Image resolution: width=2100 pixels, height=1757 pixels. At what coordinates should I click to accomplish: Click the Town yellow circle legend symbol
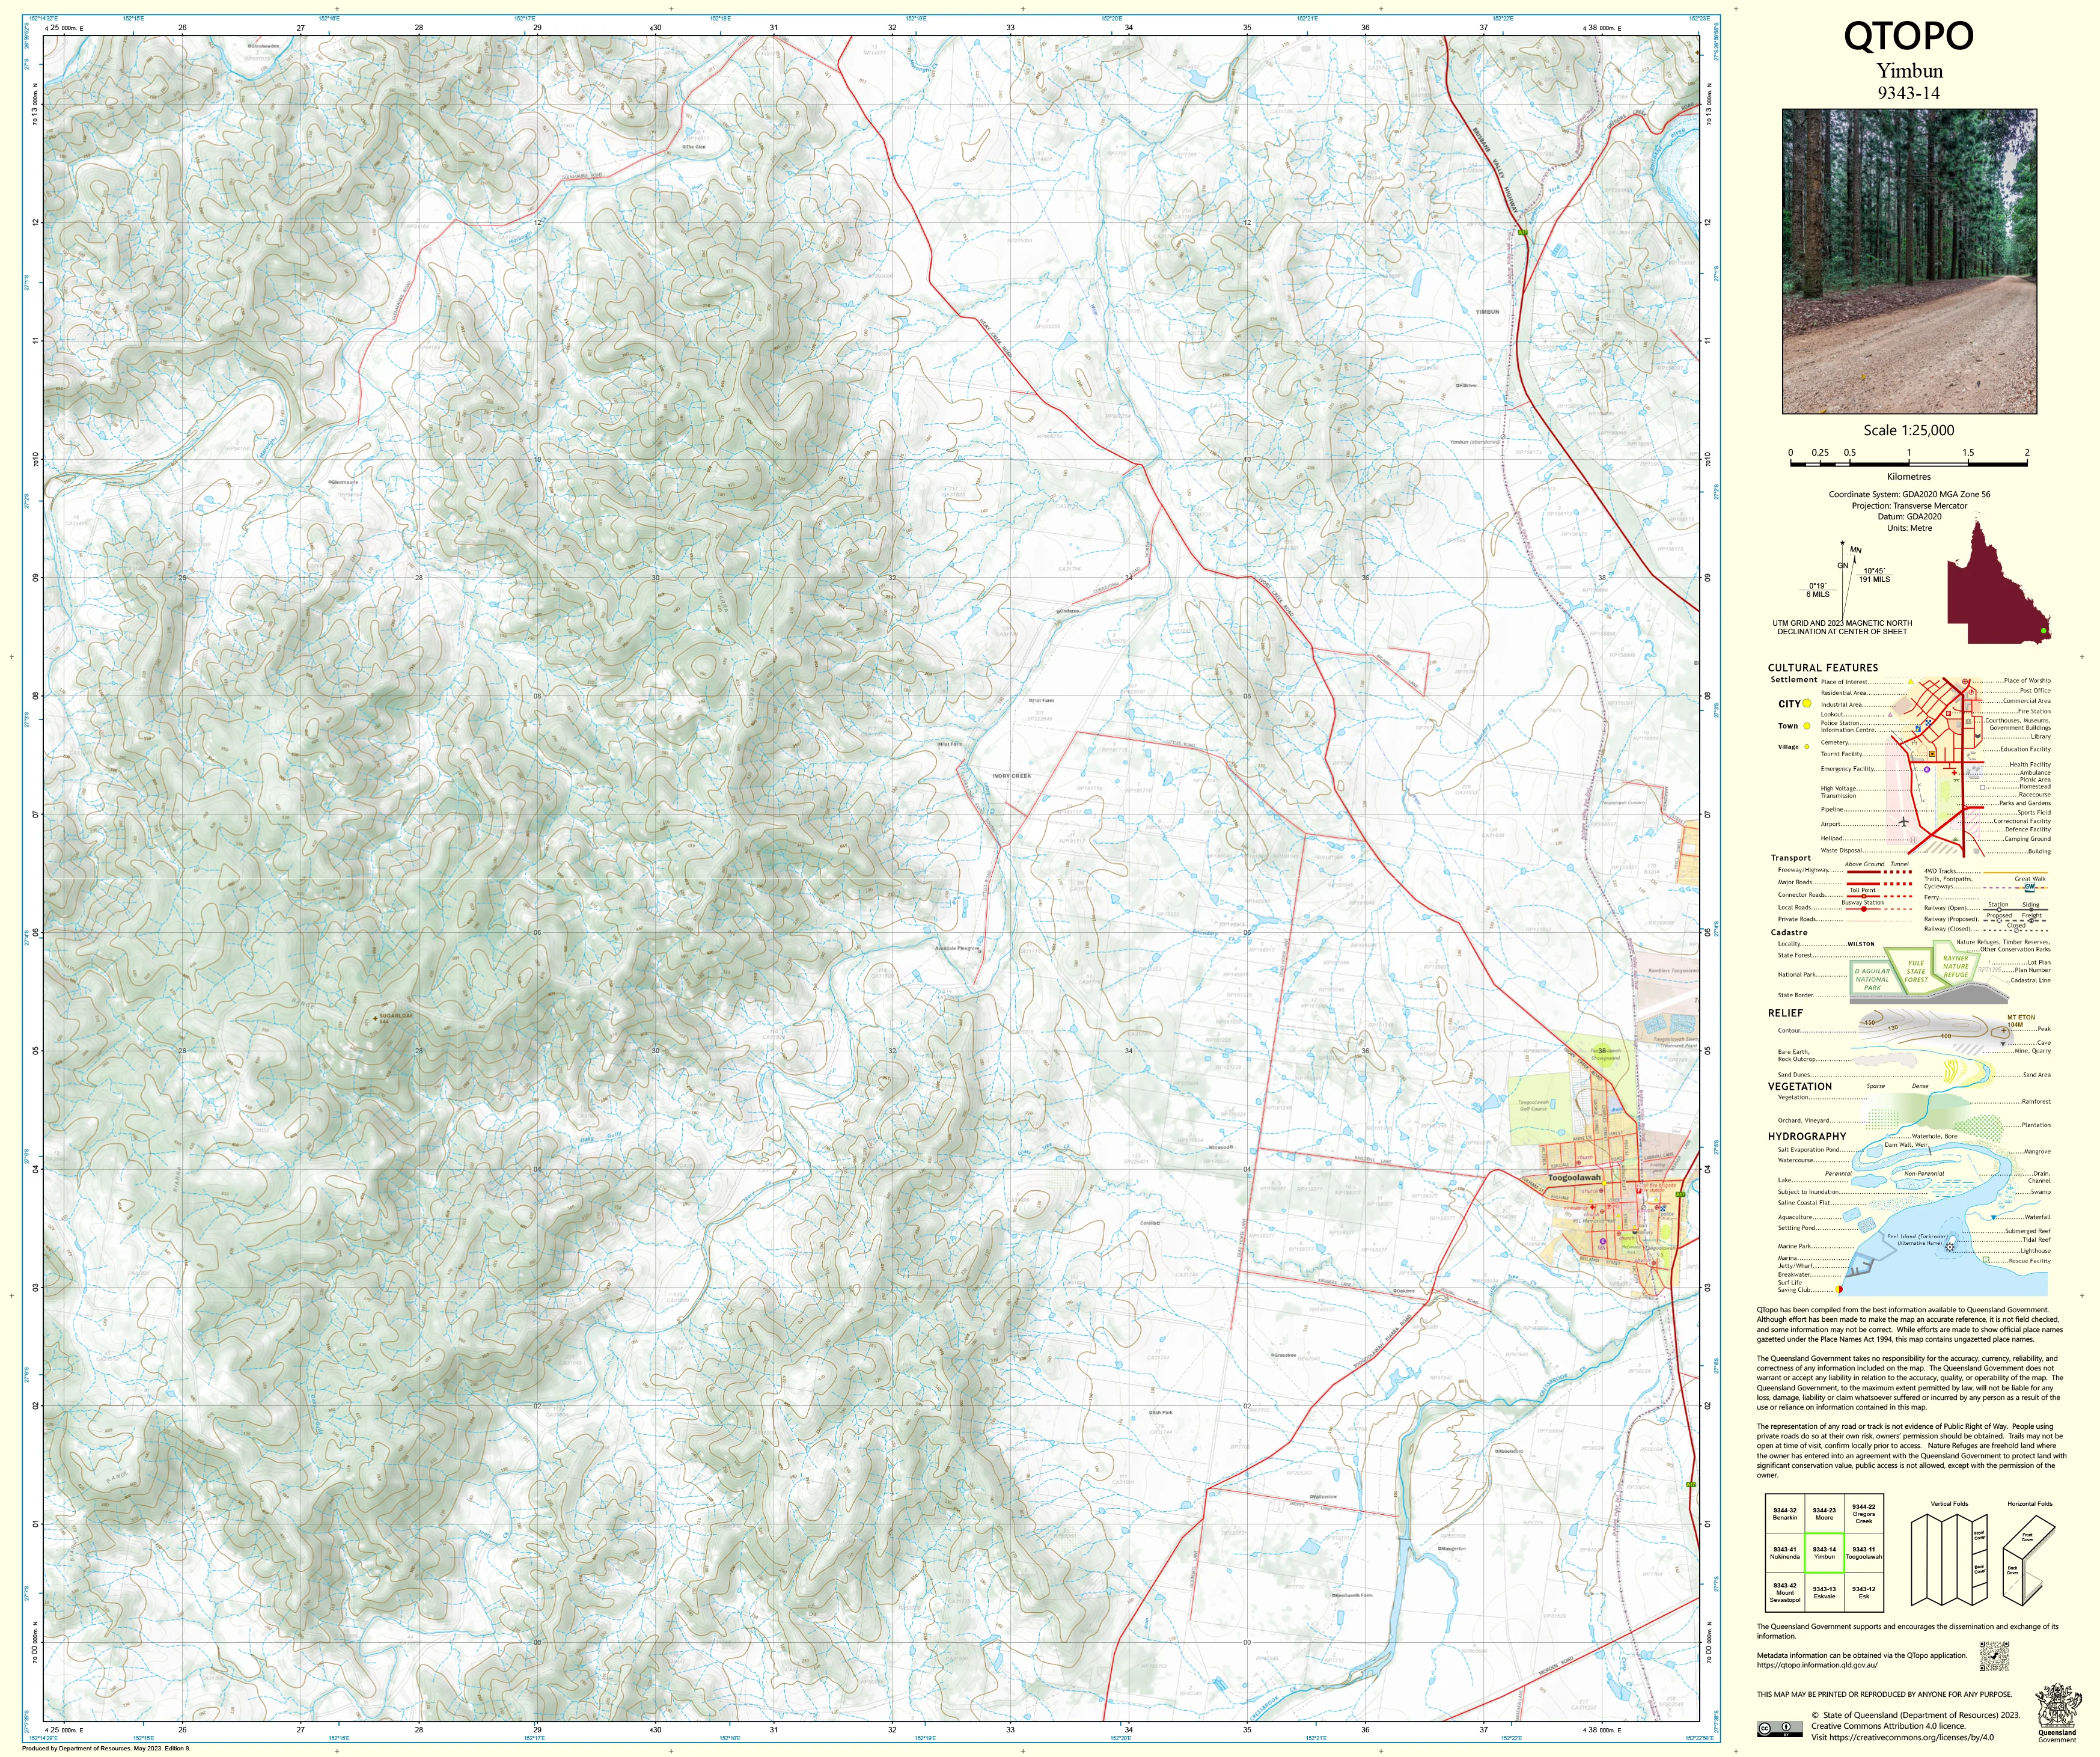tap(1807, 726)
